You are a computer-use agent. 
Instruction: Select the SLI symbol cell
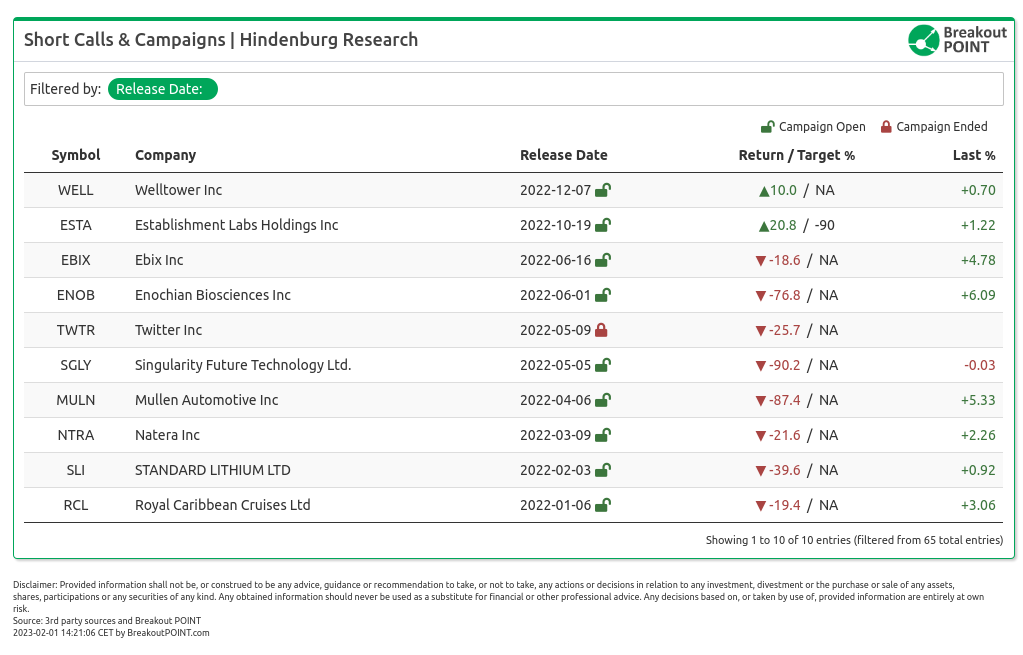click(x=76, y=470)
